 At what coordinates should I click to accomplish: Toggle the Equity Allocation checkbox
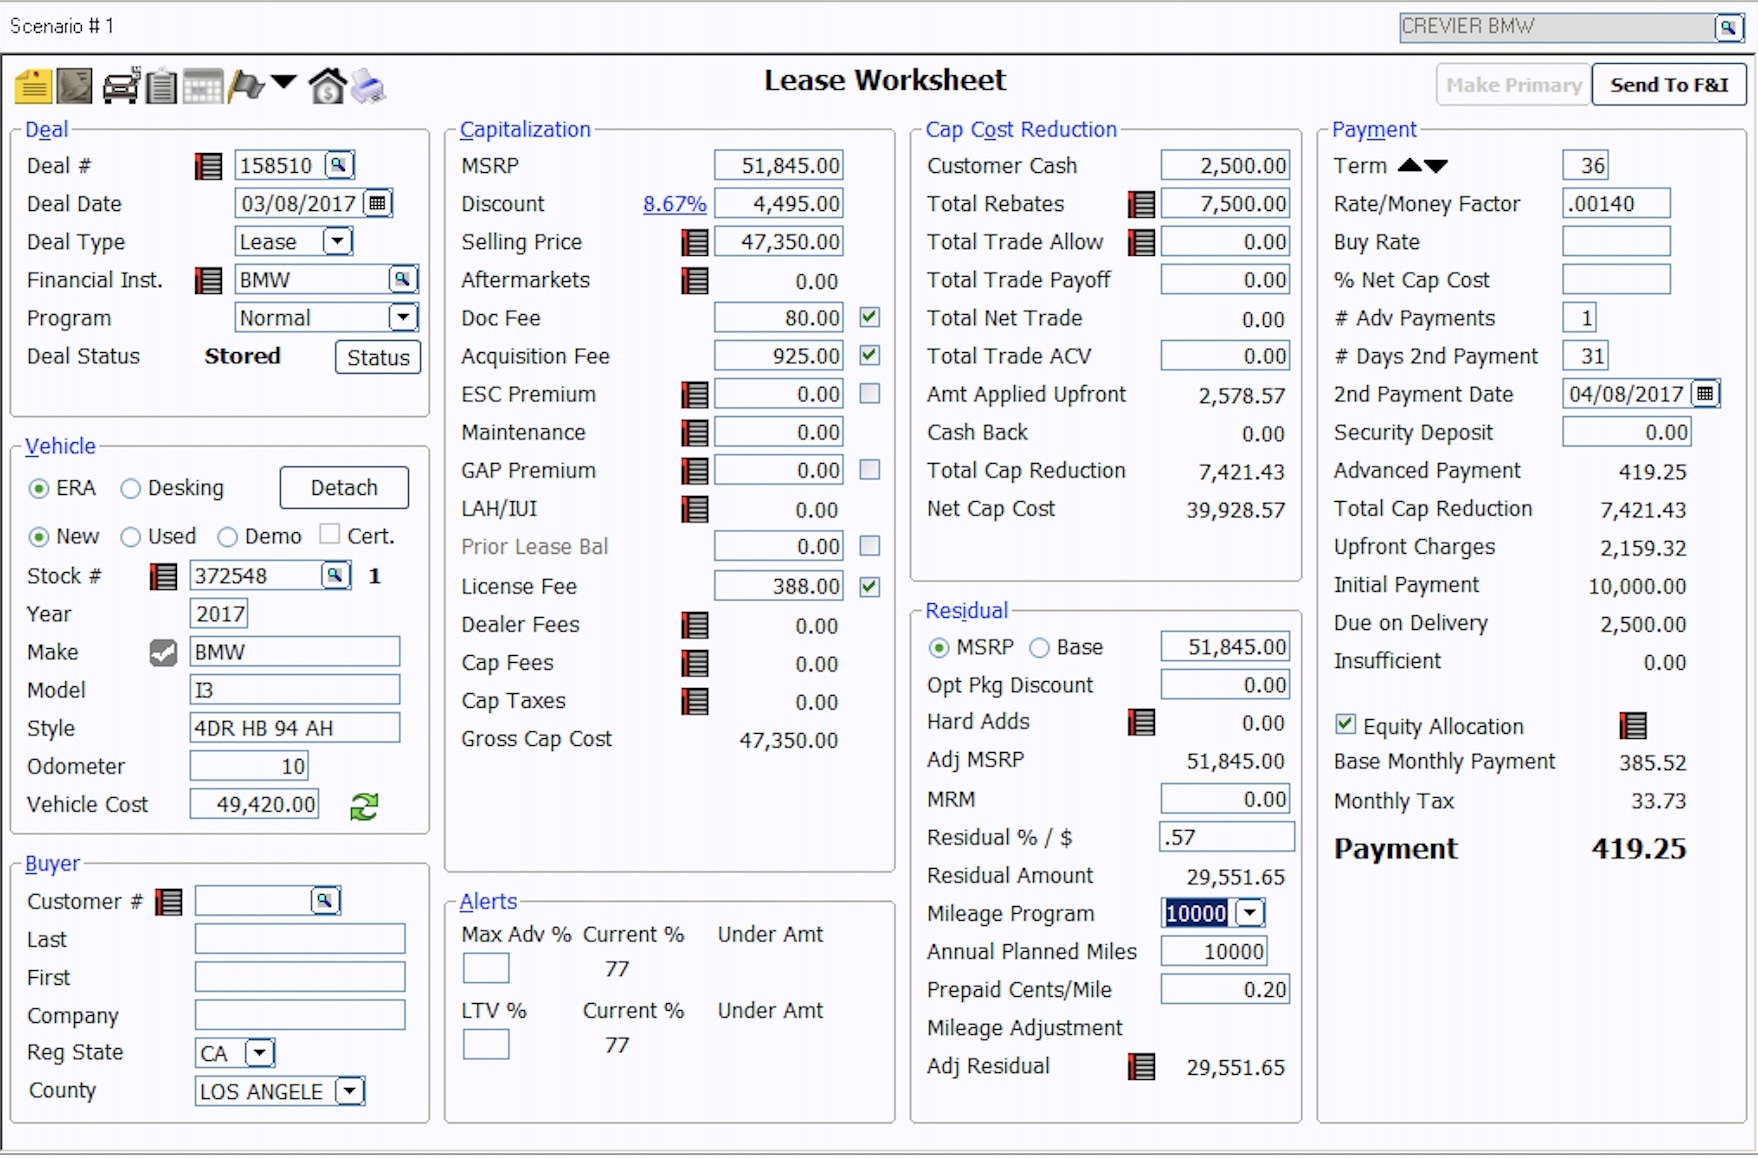[1346, 724]
